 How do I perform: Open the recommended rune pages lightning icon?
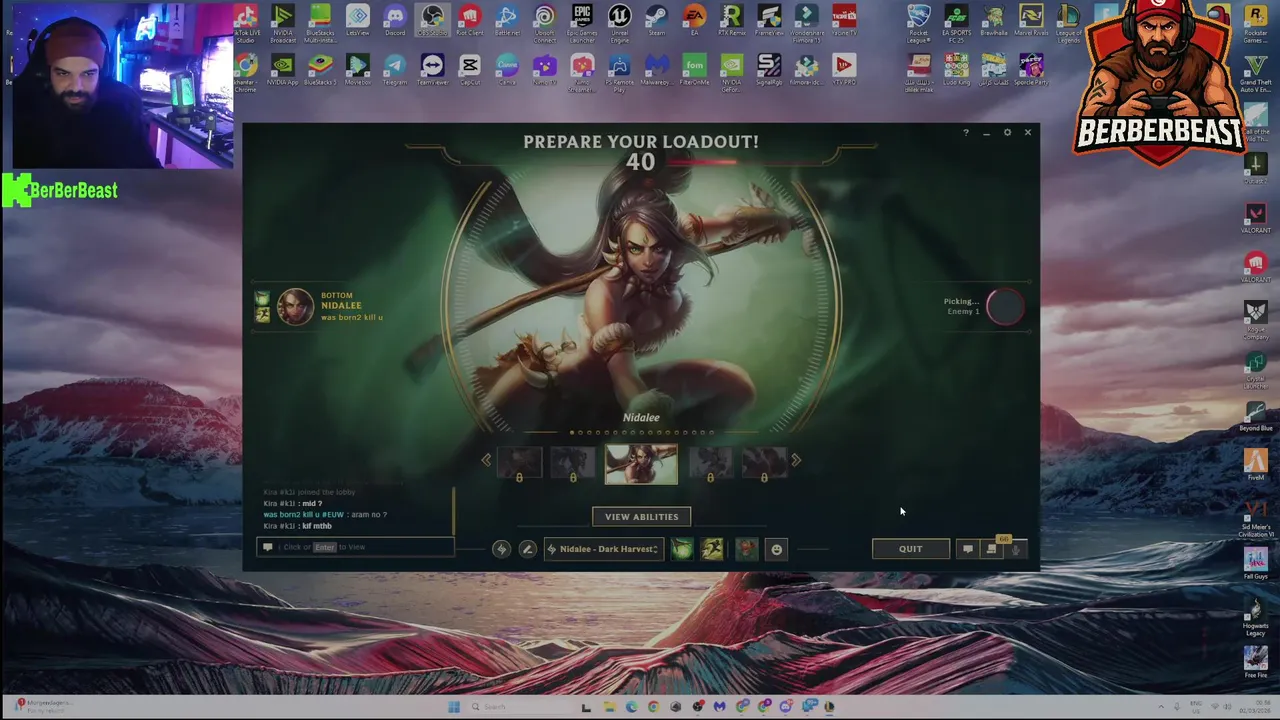coord(501,549)
